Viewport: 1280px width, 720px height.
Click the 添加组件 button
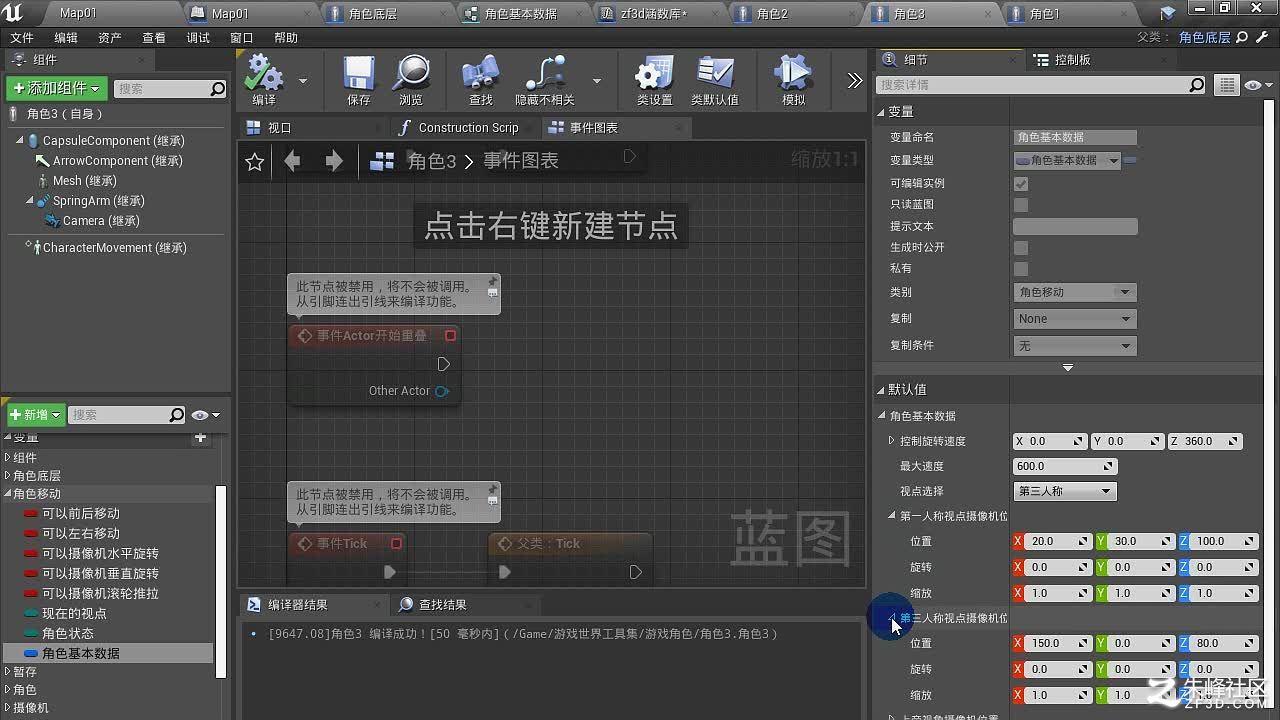pos(57,89)
